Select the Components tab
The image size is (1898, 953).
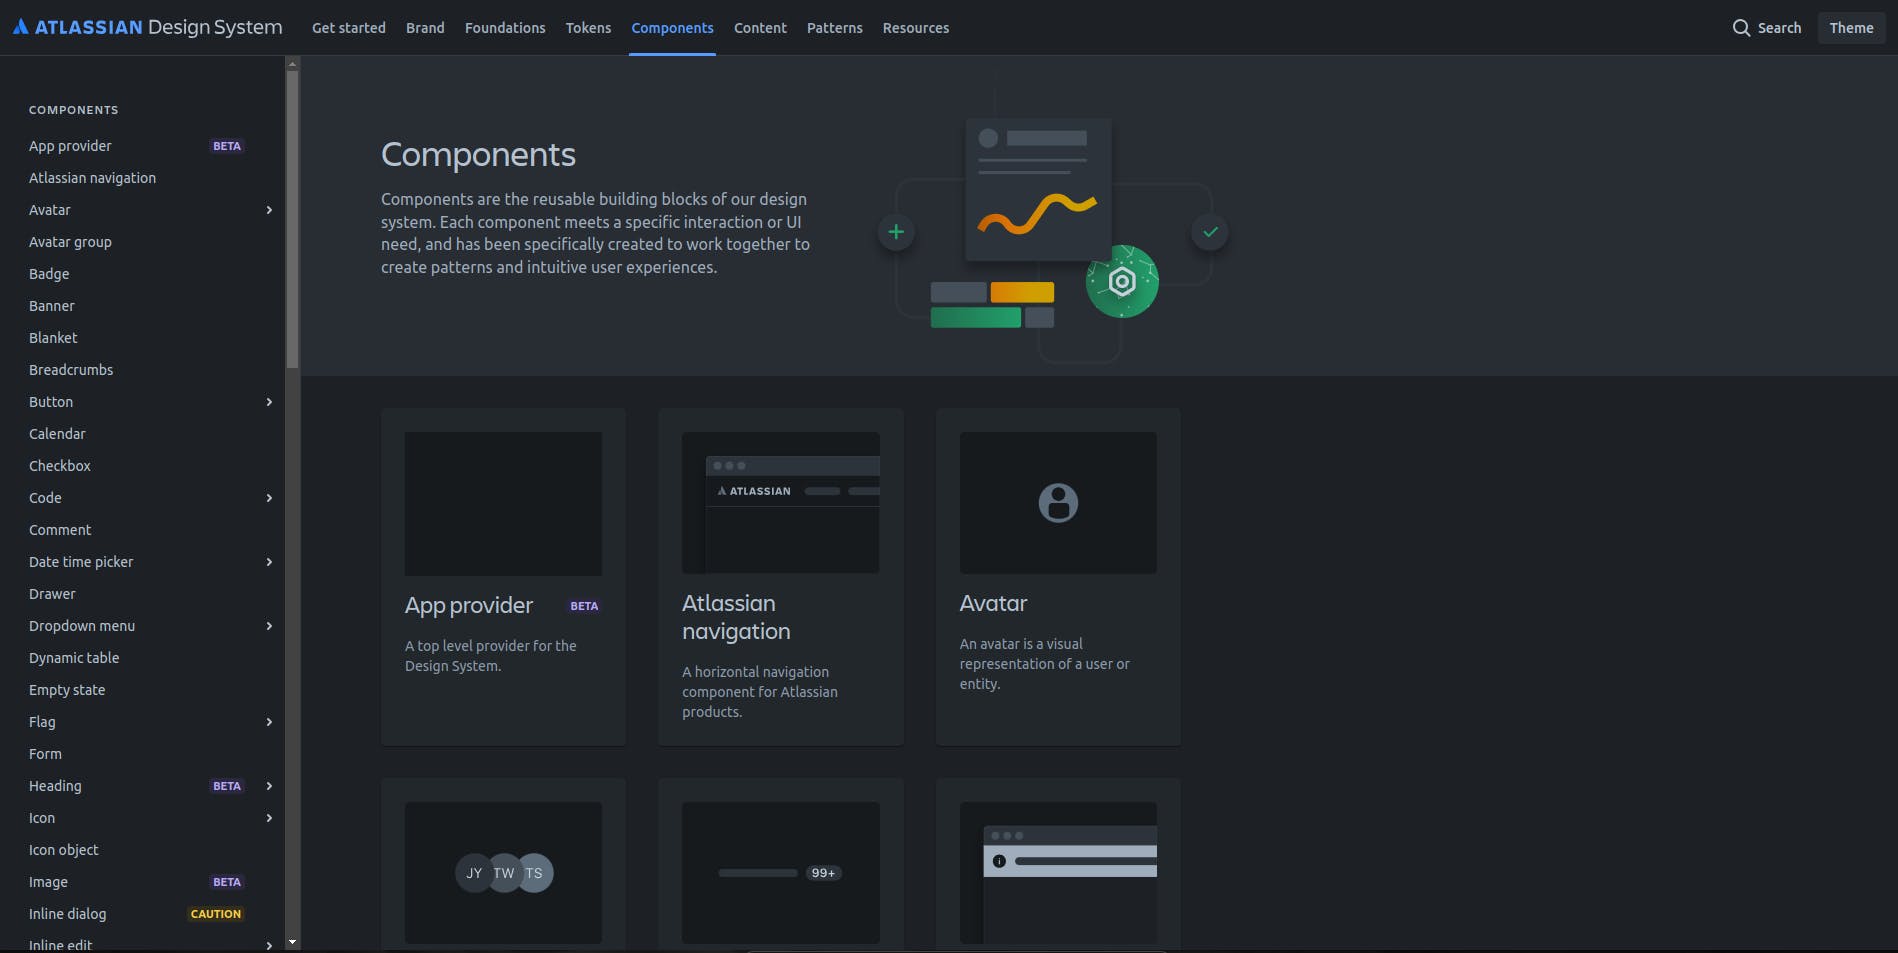click(672, 28)
